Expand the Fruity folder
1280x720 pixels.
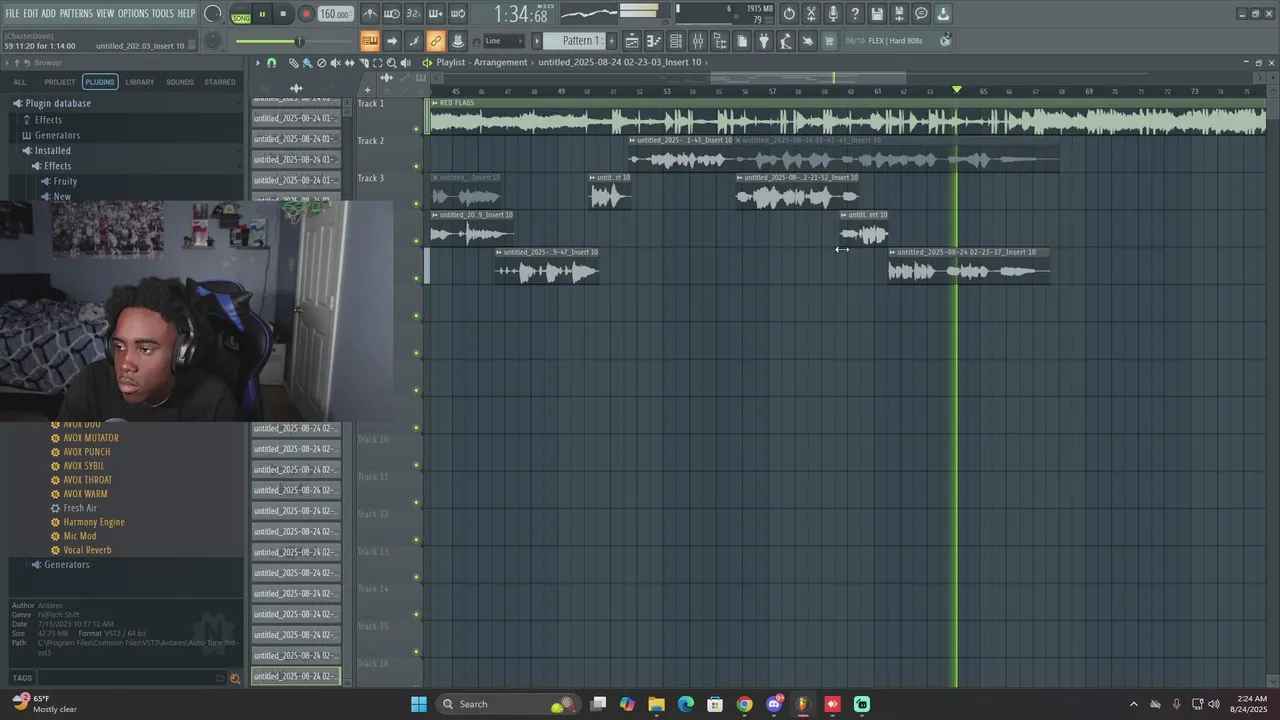click(65, 181)
